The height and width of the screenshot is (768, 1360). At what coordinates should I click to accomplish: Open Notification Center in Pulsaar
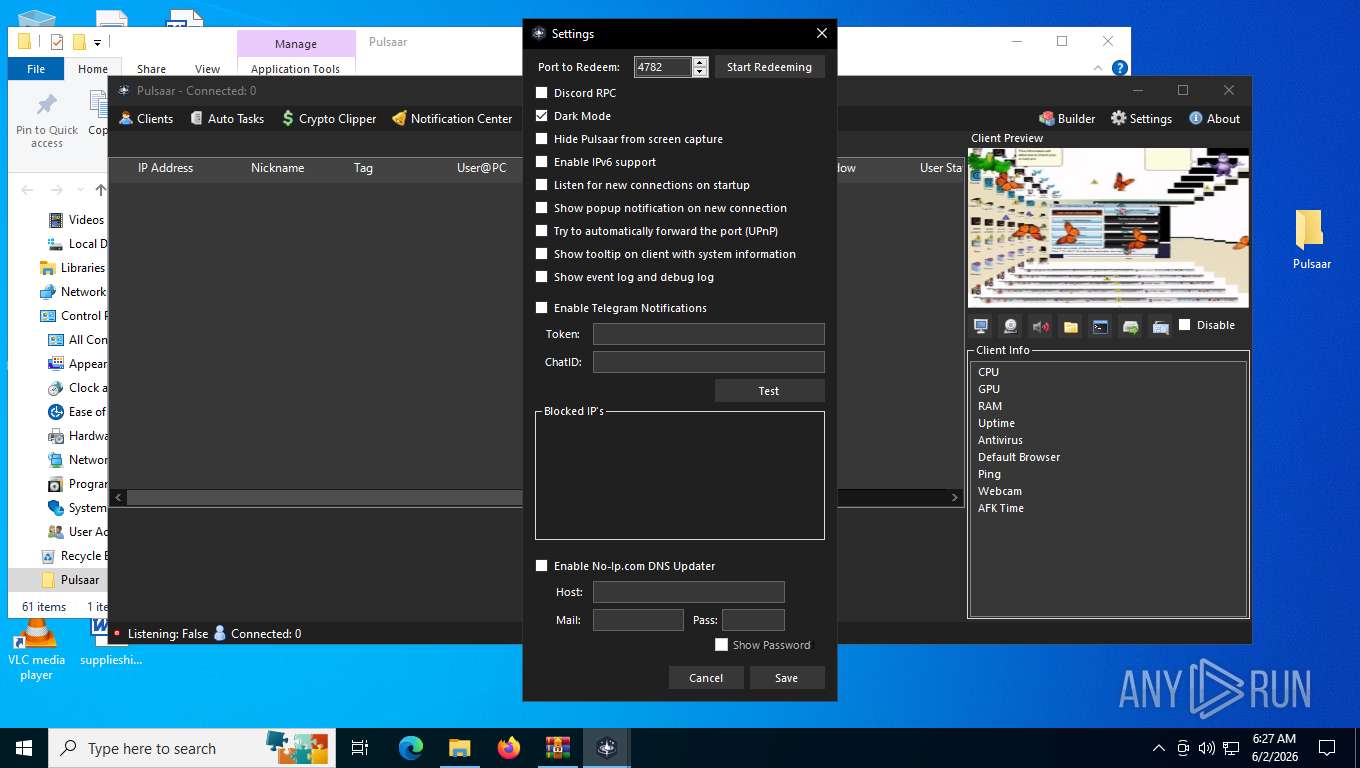pos(452,118)
